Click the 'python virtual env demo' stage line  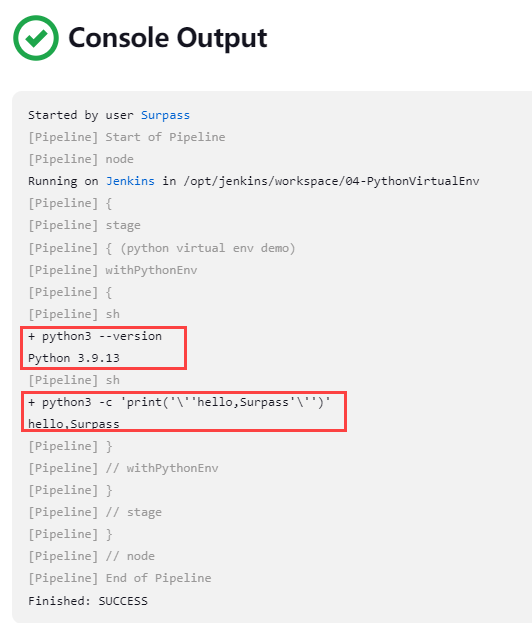162,248
